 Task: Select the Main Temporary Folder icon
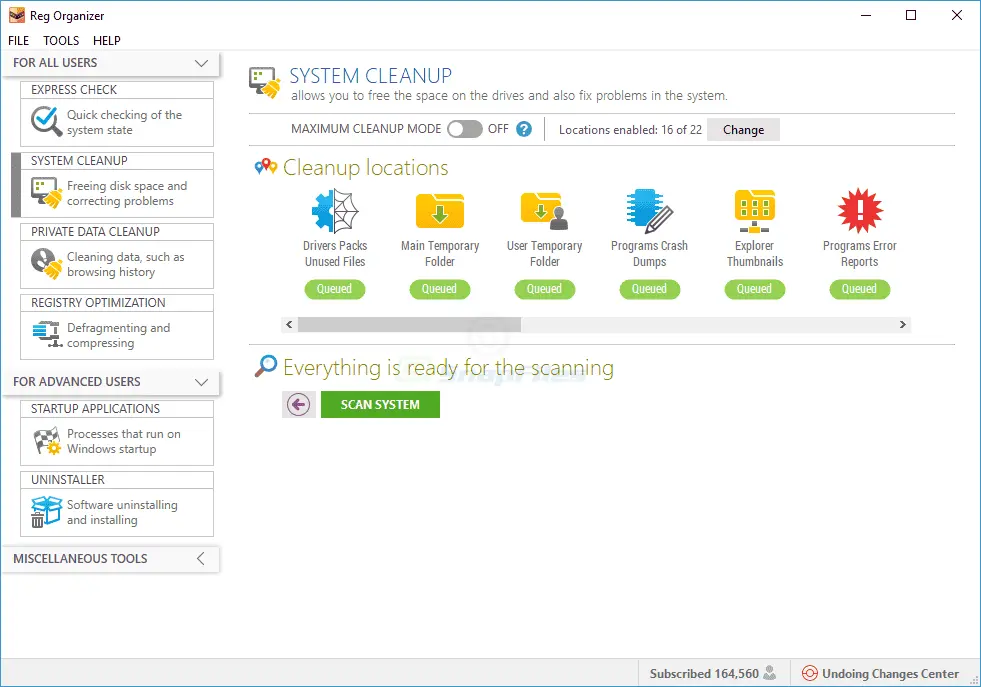pos(440,211)
